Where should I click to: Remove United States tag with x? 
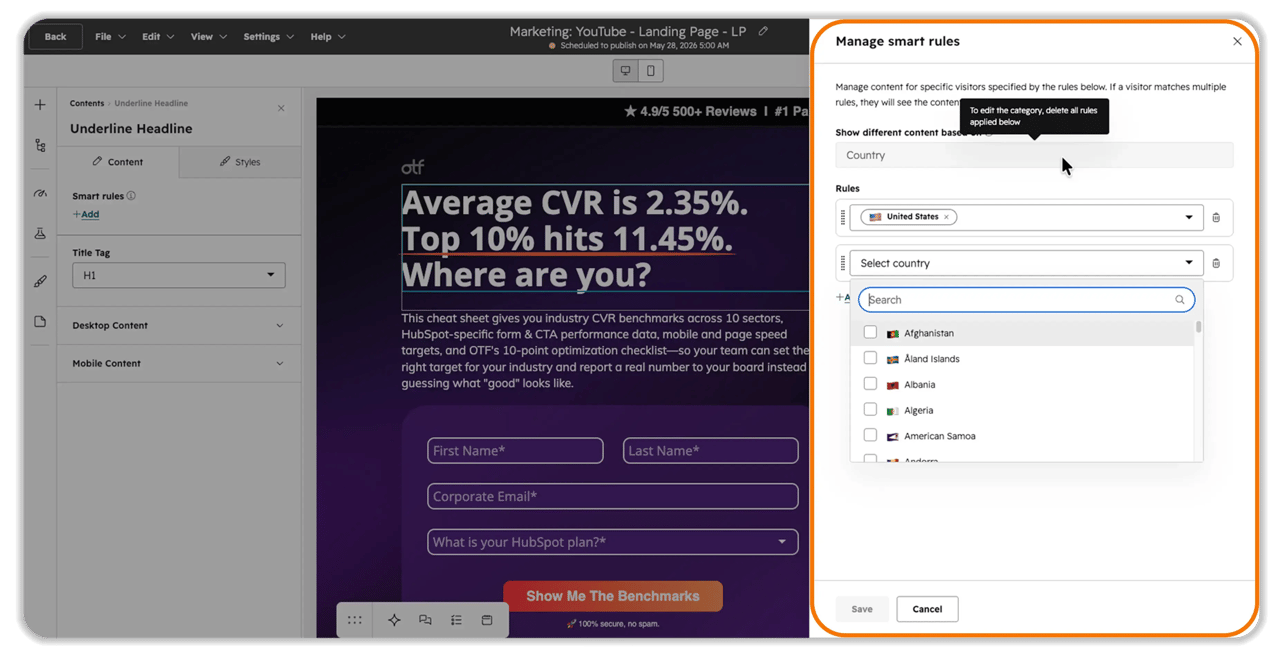[946, 217]
